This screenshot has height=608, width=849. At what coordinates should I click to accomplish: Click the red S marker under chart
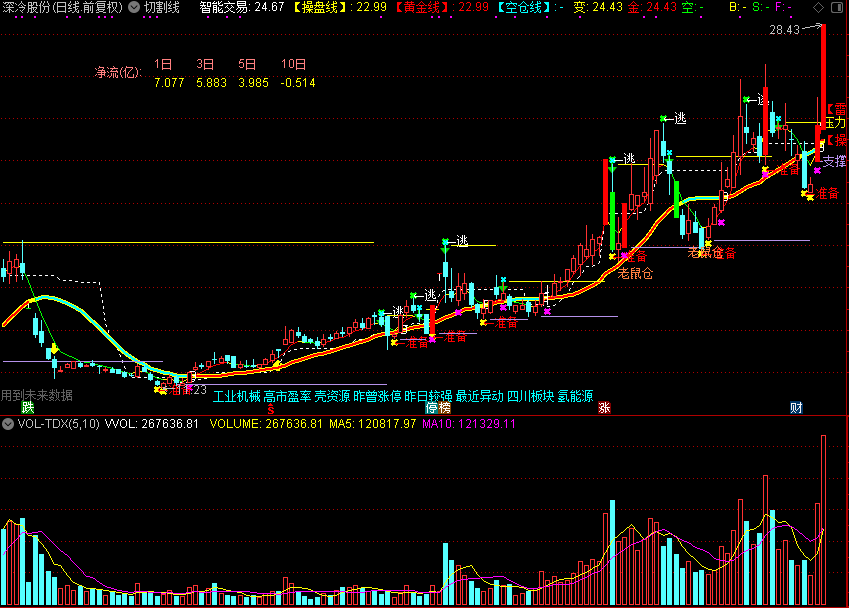coord(269,408)
